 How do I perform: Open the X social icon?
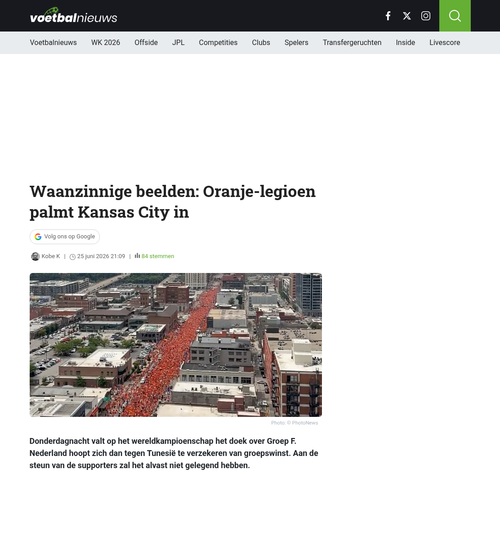407,16
